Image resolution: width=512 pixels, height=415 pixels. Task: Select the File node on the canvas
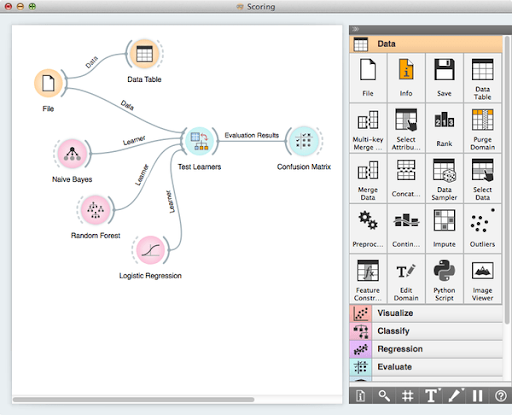[x=48, y=83]
